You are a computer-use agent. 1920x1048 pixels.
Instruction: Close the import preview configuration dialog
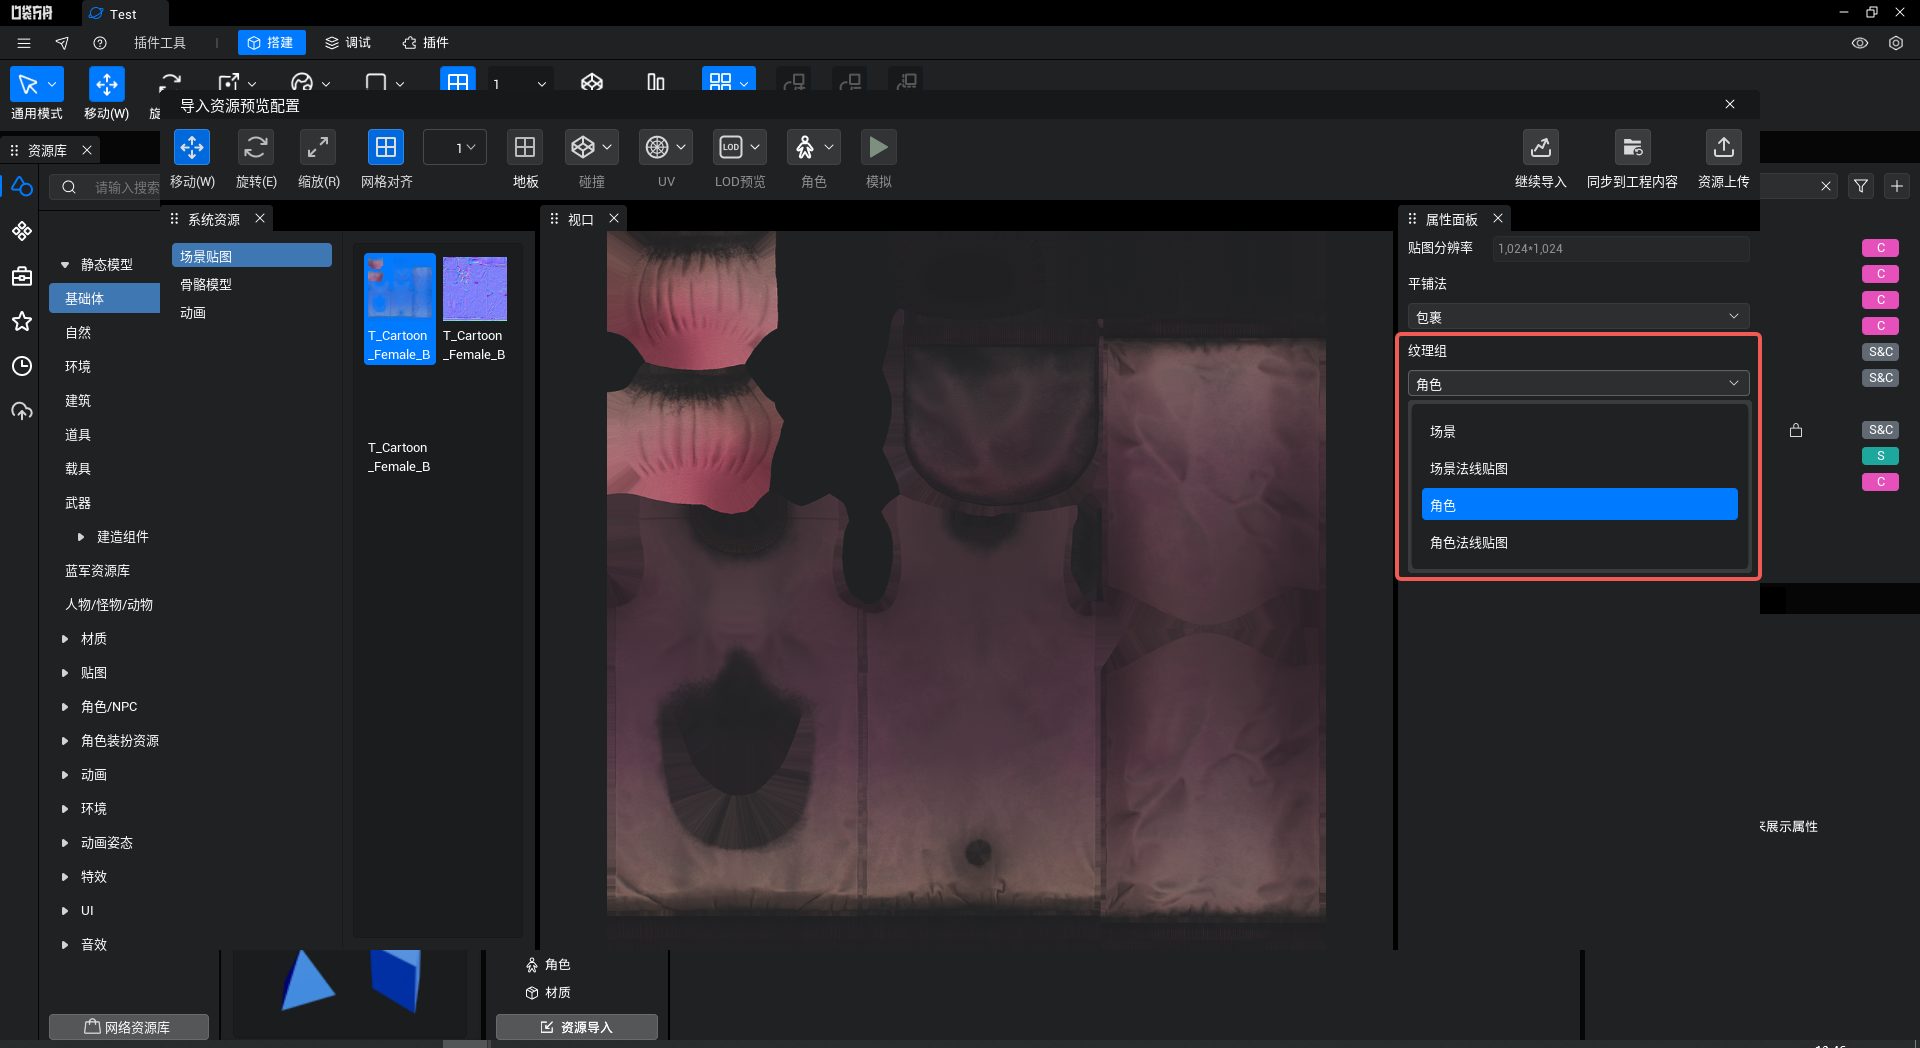coord(1730,104)
